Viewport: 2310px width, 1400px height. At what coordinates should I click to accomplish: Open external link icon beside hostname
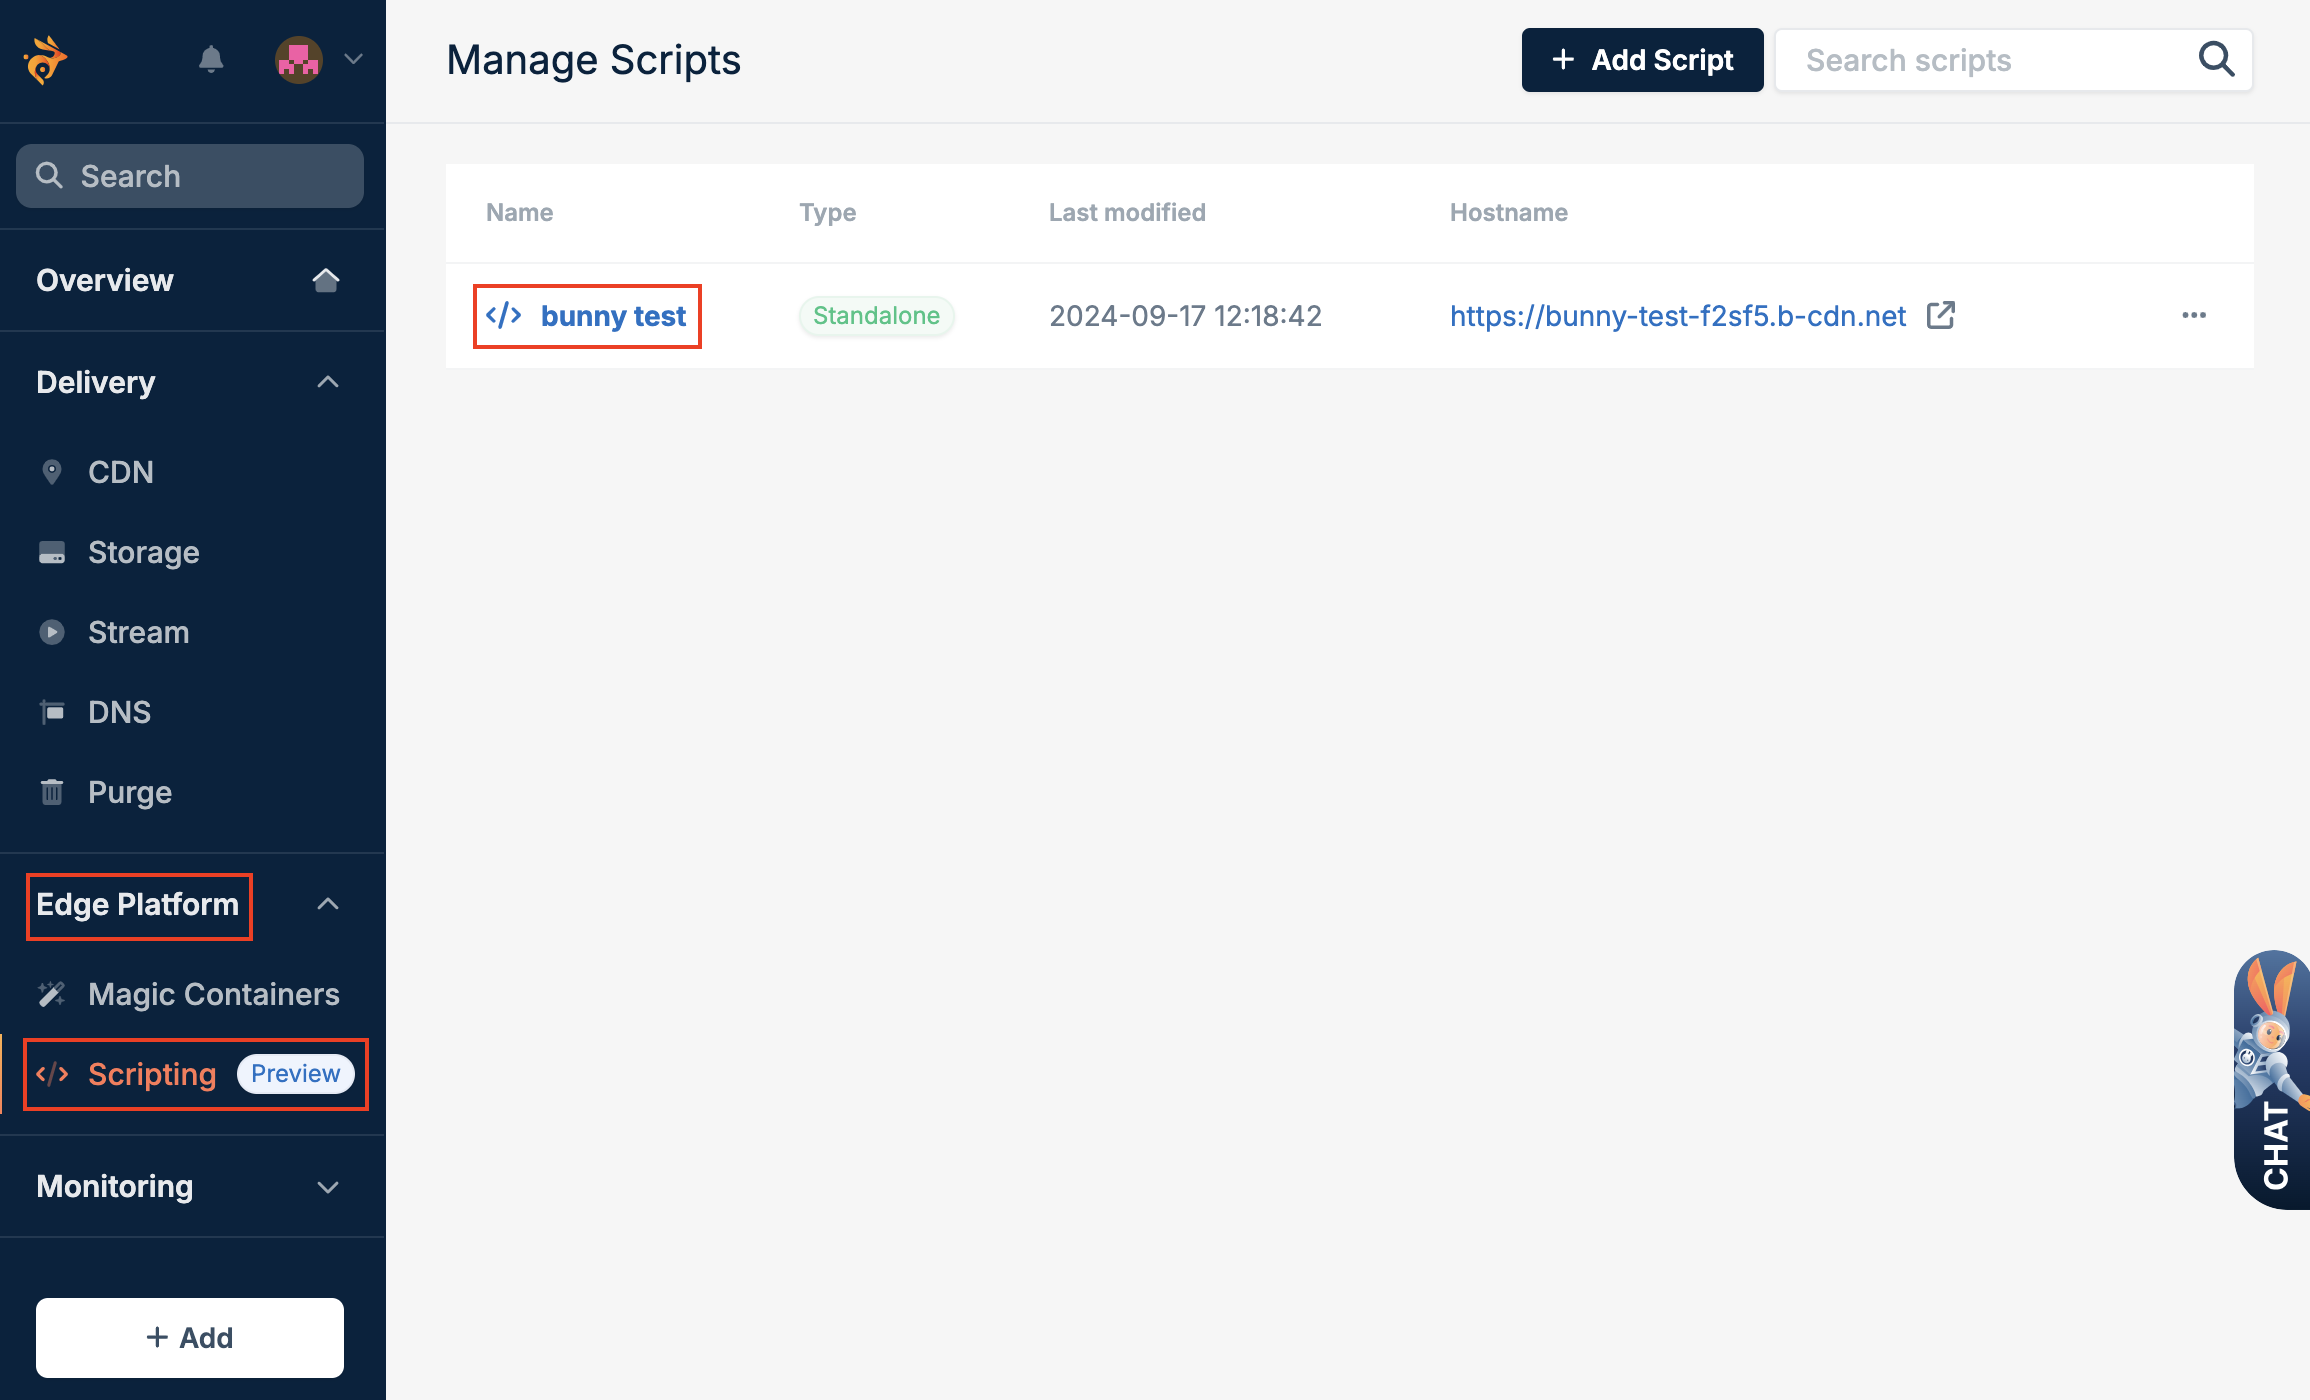[x=1940, y=315]
